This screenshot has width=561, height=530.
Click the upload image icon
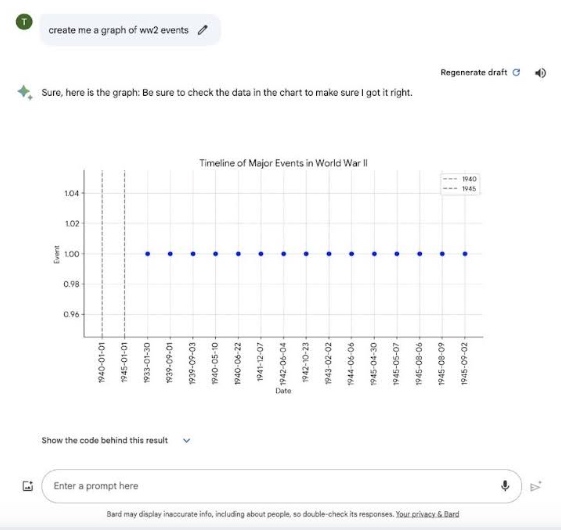[x=28, y=486]
